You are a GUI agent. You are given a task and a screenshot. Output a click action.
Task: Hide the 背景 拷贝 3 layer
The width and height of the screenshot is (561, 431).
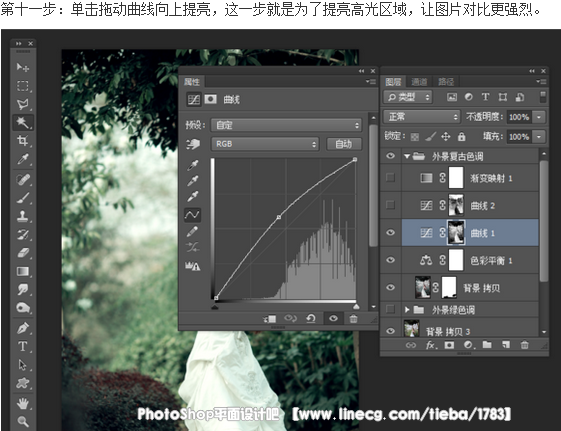pyautogui.click(x=391, y=331)
